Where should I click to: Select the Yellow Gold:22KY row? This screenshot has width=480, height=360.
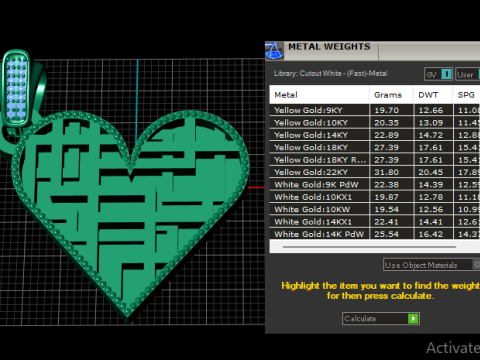[x=375, y=172]
